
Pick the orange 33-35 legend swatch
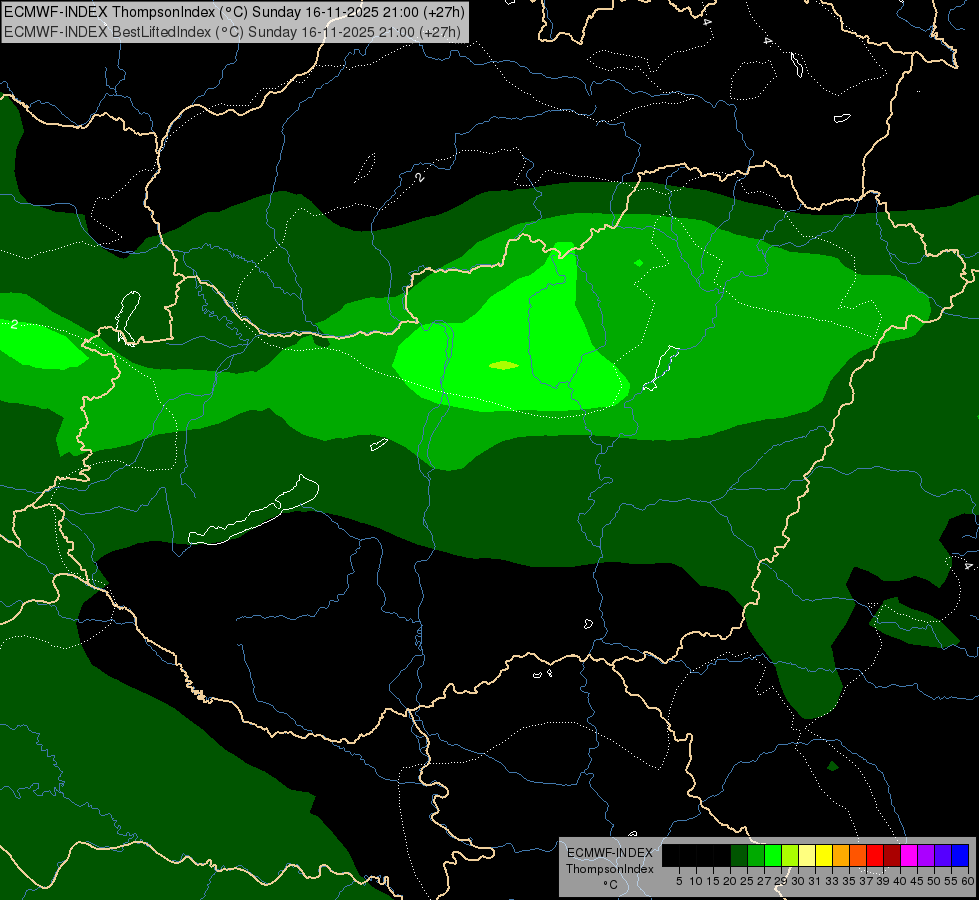(841, 855)
